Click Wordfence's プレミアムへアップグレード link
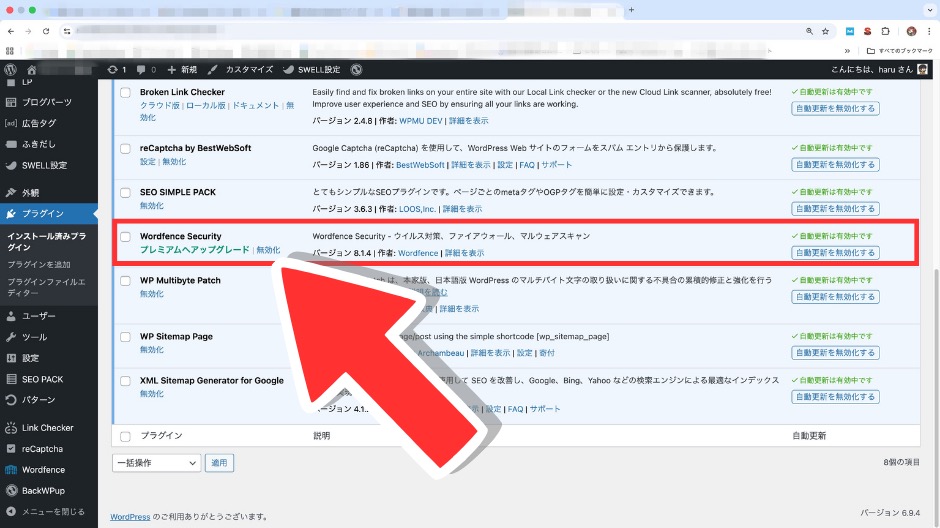 pyautogui.click(x=195, y=250)
